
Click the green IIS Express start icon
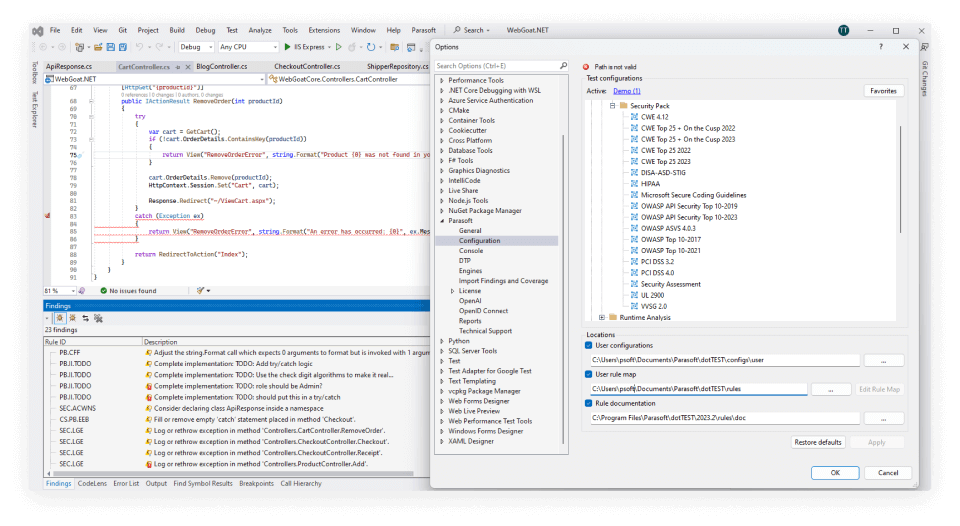(x=287, y=47)
